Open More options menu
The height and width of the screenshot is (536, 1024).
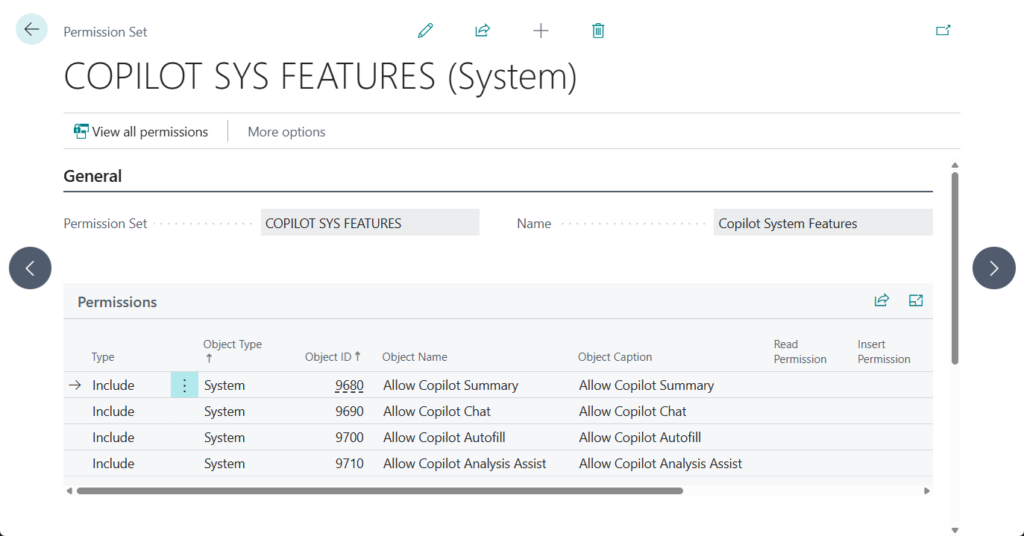[286, 132]
